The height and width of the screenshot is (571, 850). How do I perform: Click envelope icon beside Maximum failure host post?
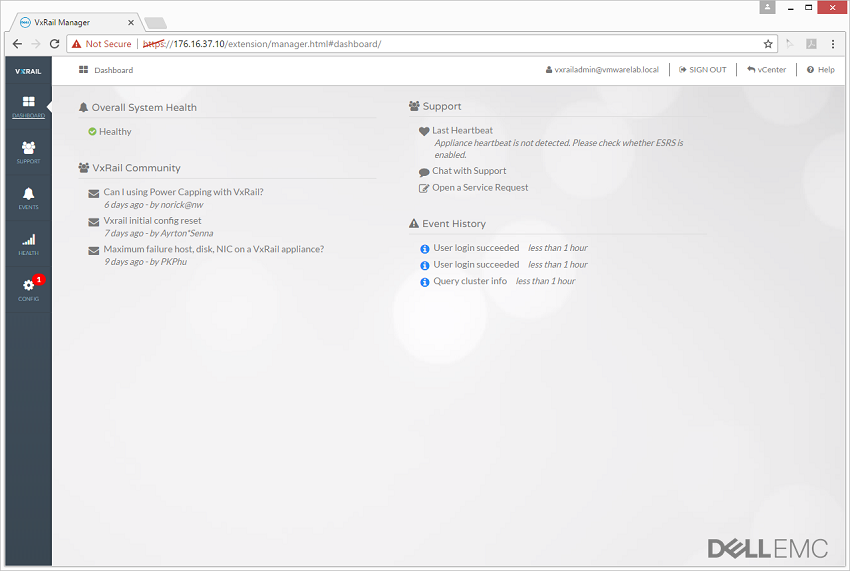[93, 251]
